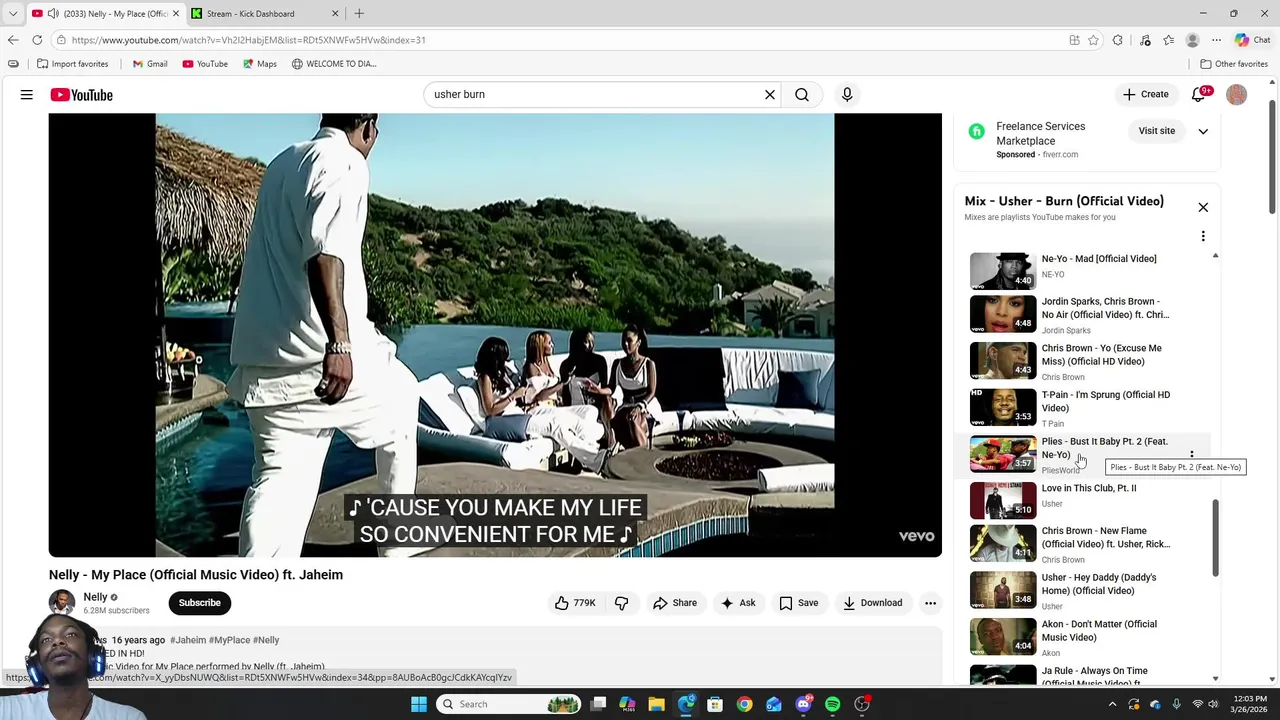Open Google Chrome from the taskbar
This screenshot has width=1280, height=720.
744,704
